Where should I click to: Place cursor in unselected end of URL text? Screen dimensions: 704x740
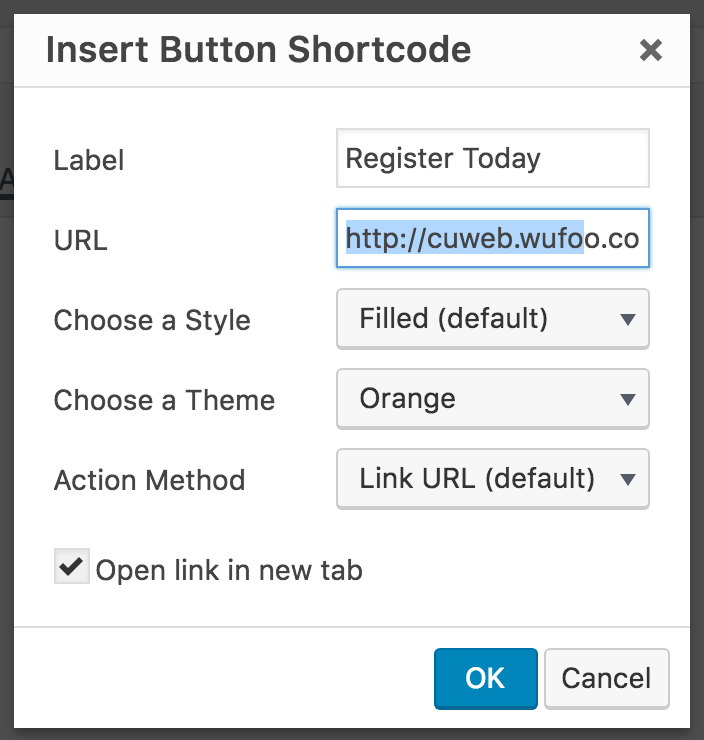(x=612, y=238)
